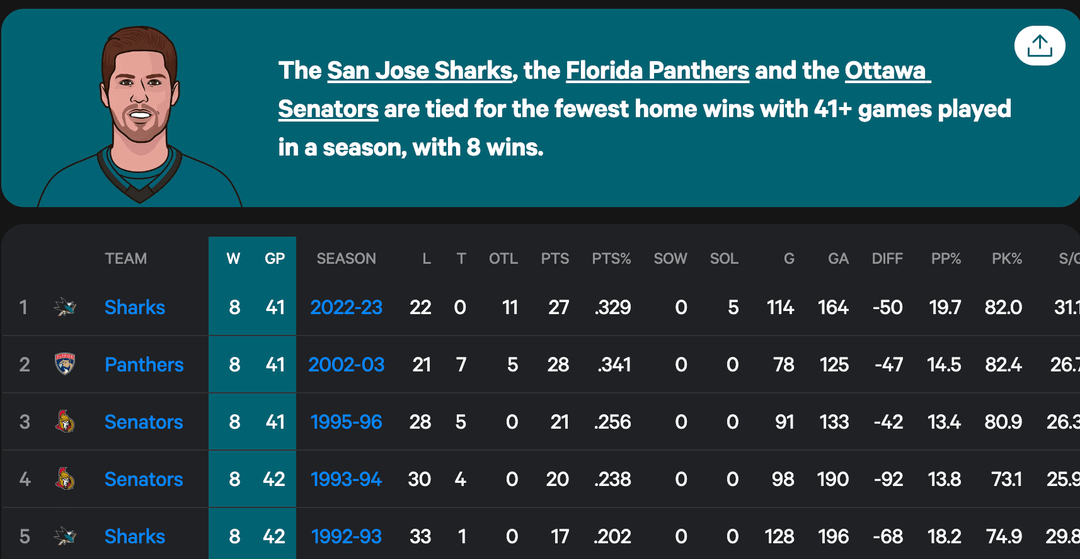Open the Florida Panthers link
The image size is (1080, 559).
coord(657,71)
